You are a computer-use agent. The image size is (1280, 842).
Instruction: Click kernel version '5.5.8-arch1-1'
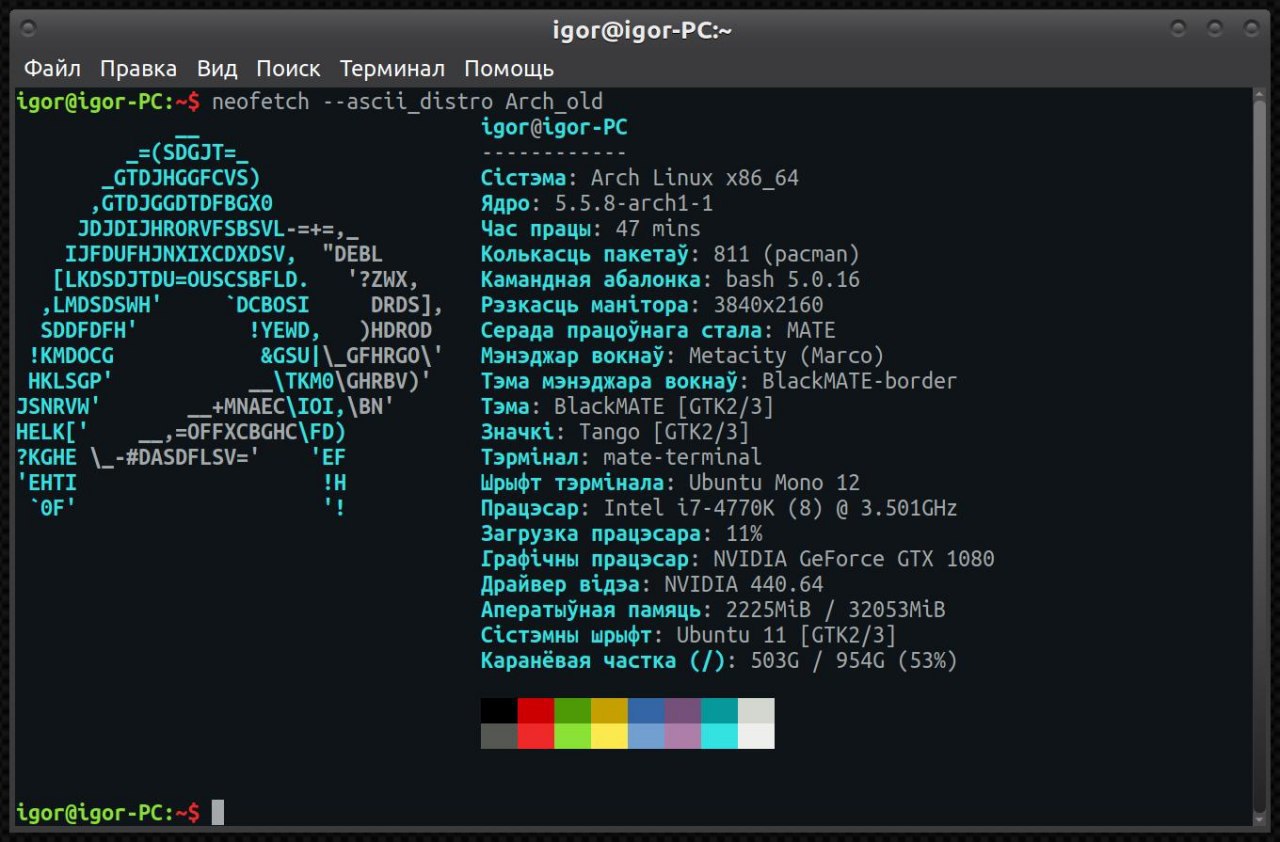pos(634,203)
